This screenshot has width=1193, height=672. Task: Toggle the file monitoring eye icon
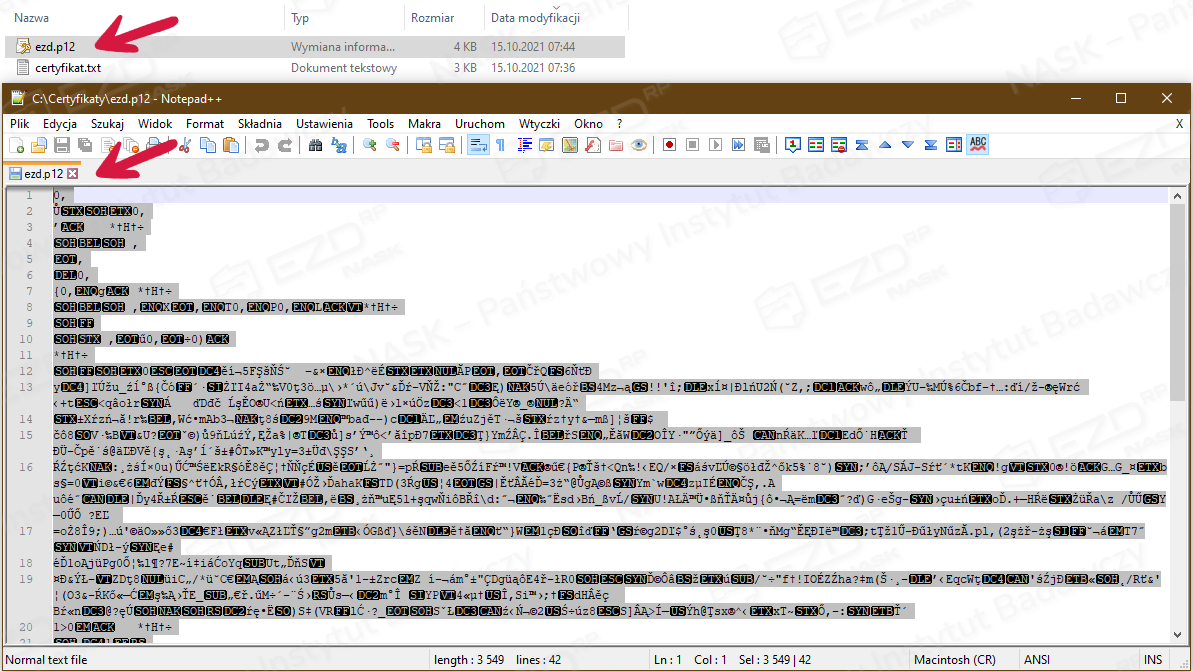pyautogui.click(x=638, y=146)
